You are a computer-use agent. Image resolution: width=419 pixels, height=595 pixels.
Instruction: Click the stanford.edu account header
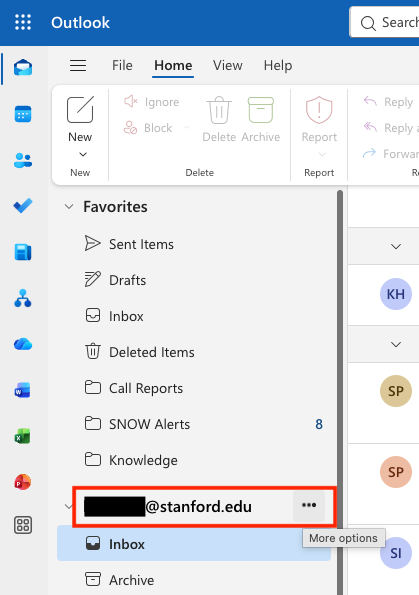click(x=167, y=507)
